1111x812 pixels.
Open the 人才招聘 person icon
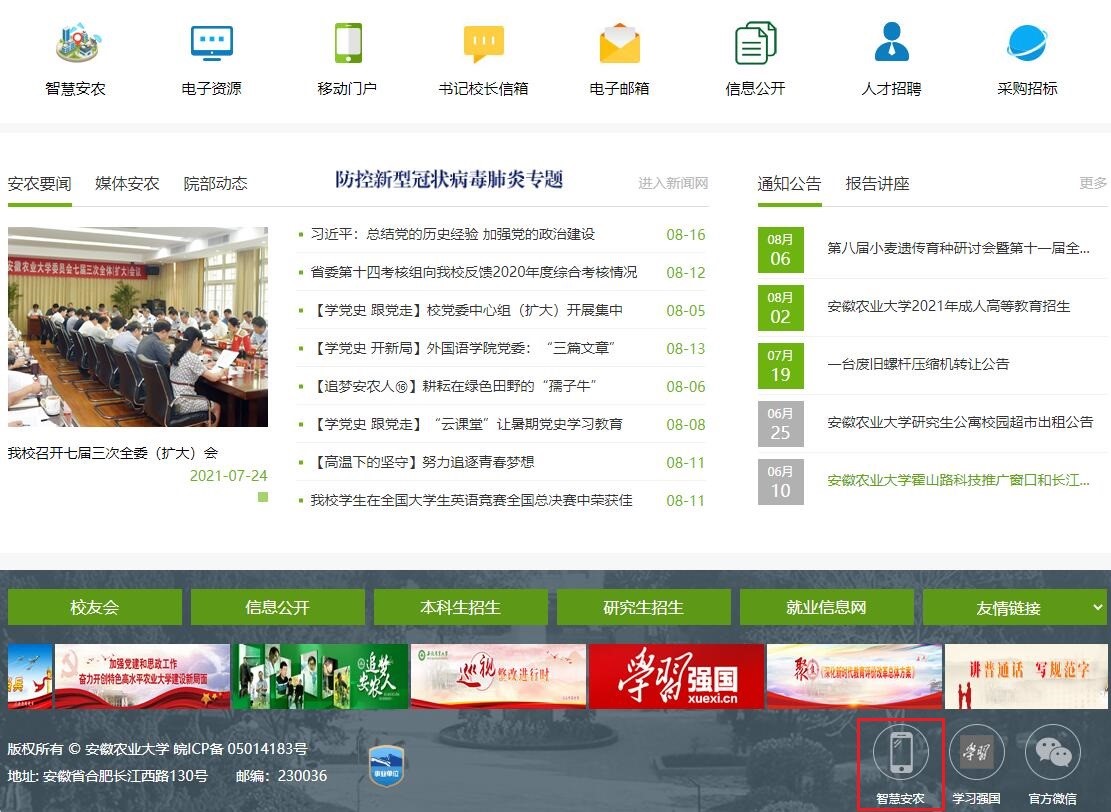(891, 43)
